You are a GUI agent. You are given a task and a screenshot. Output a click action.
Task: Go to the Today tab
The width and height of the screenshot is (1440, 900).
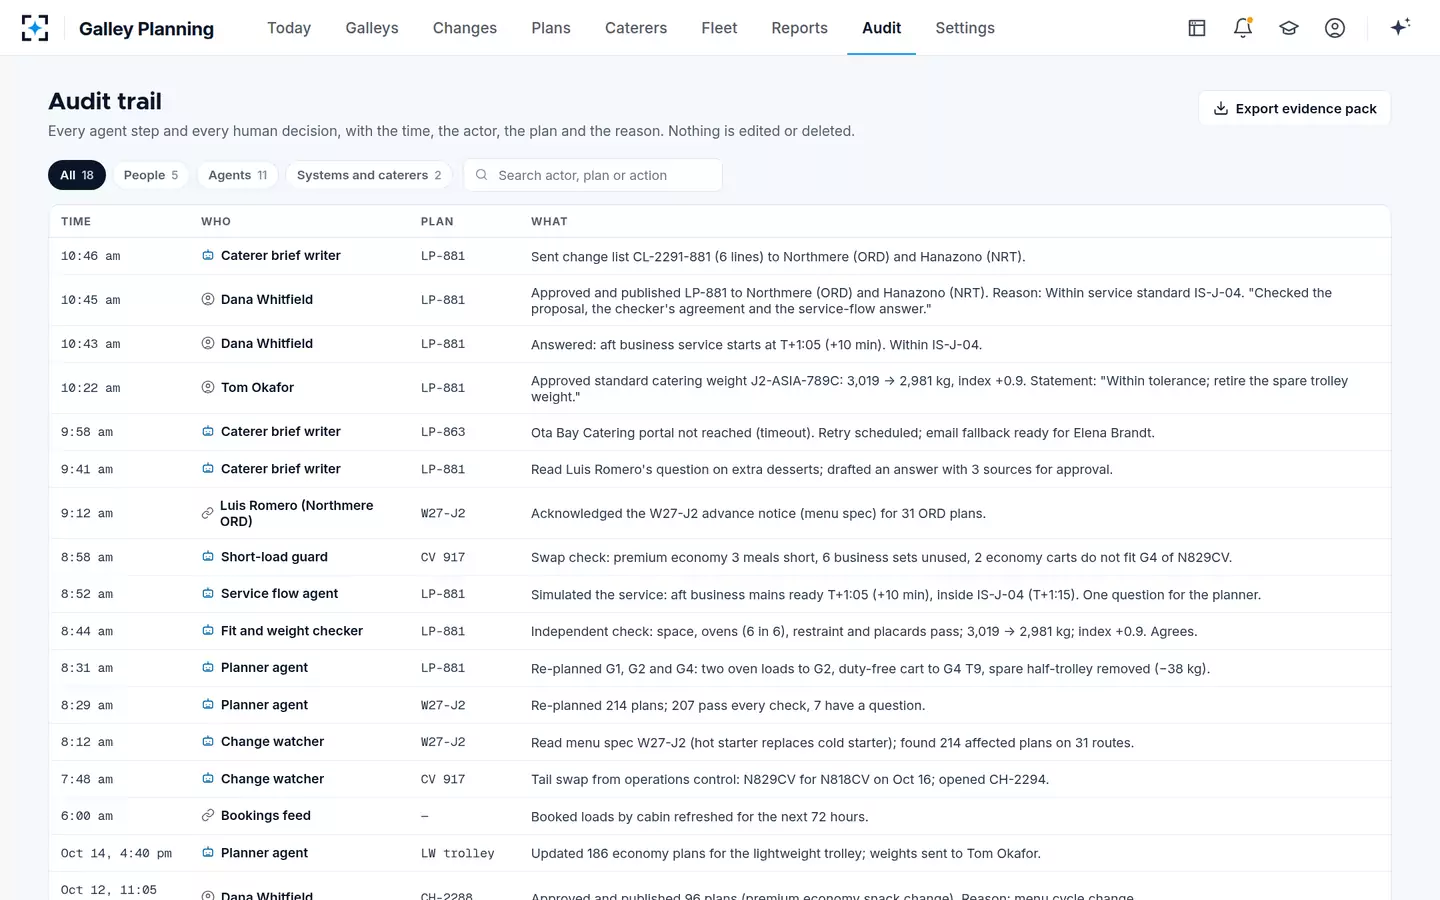pos(289,28)
